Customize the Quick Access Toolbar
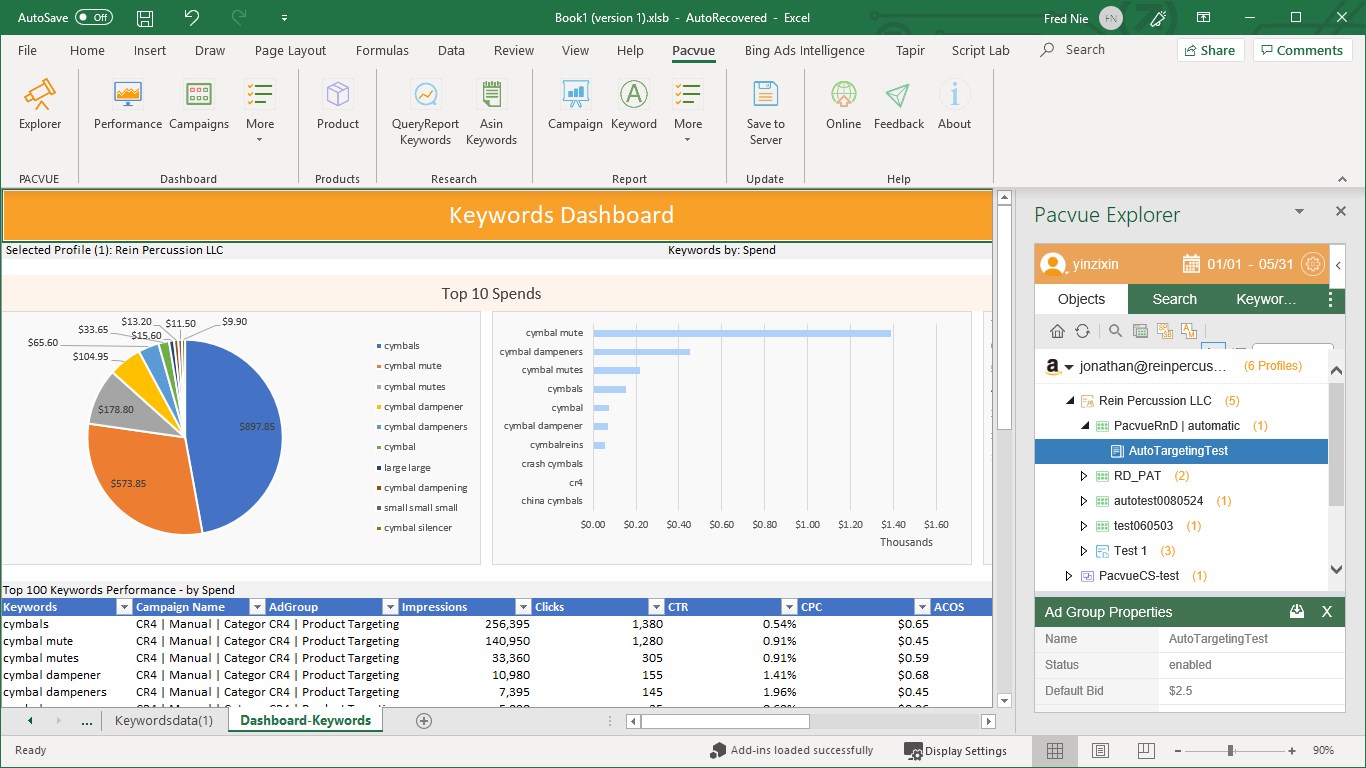The image size is (1366, 768). pyautogui.click(x=285, y=18)
